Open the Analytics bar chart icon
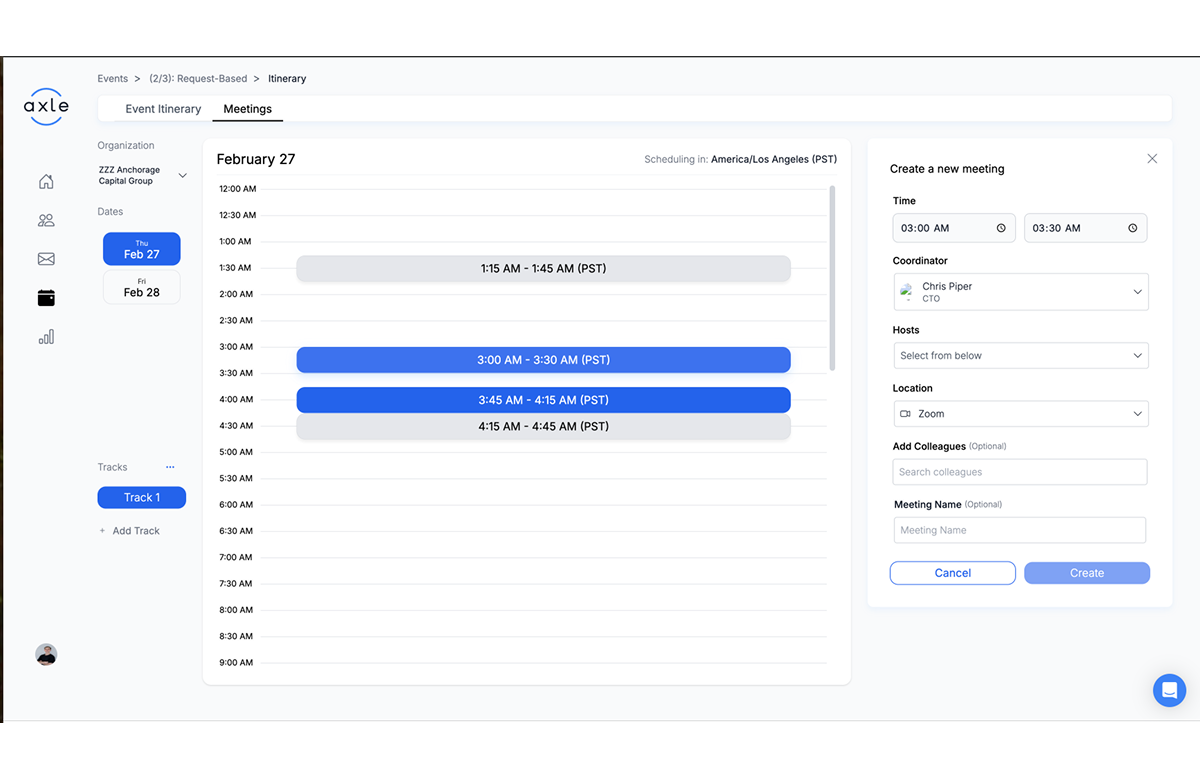Image resolution: width=1200 pixels, height=780 pixels. pyautogui.click(x=46, y=337)
